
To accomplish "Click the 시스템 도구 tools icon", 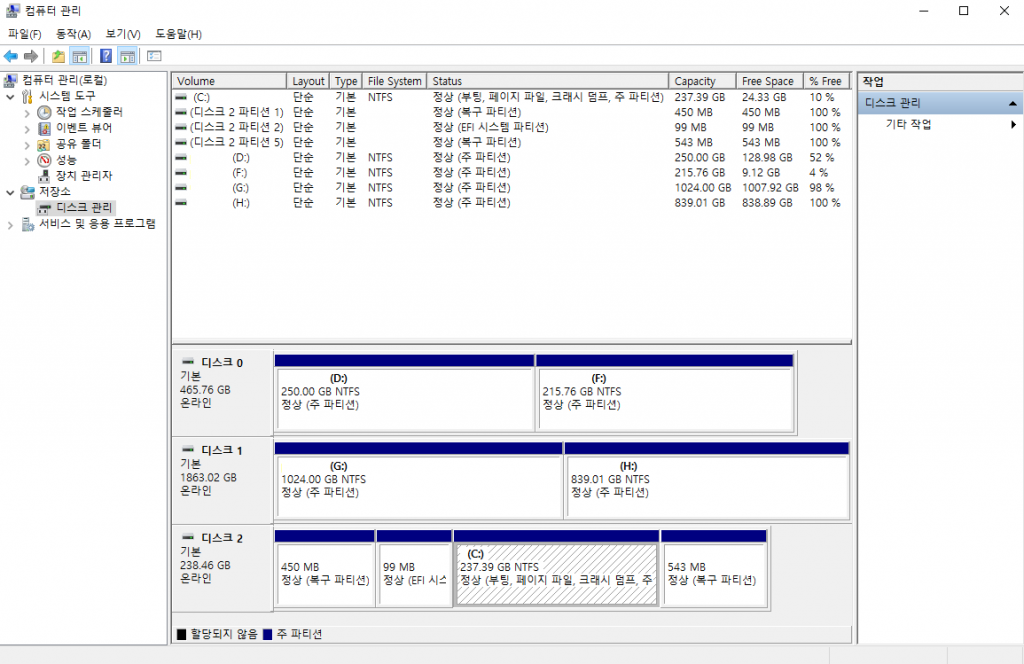I will pos(27,97).
